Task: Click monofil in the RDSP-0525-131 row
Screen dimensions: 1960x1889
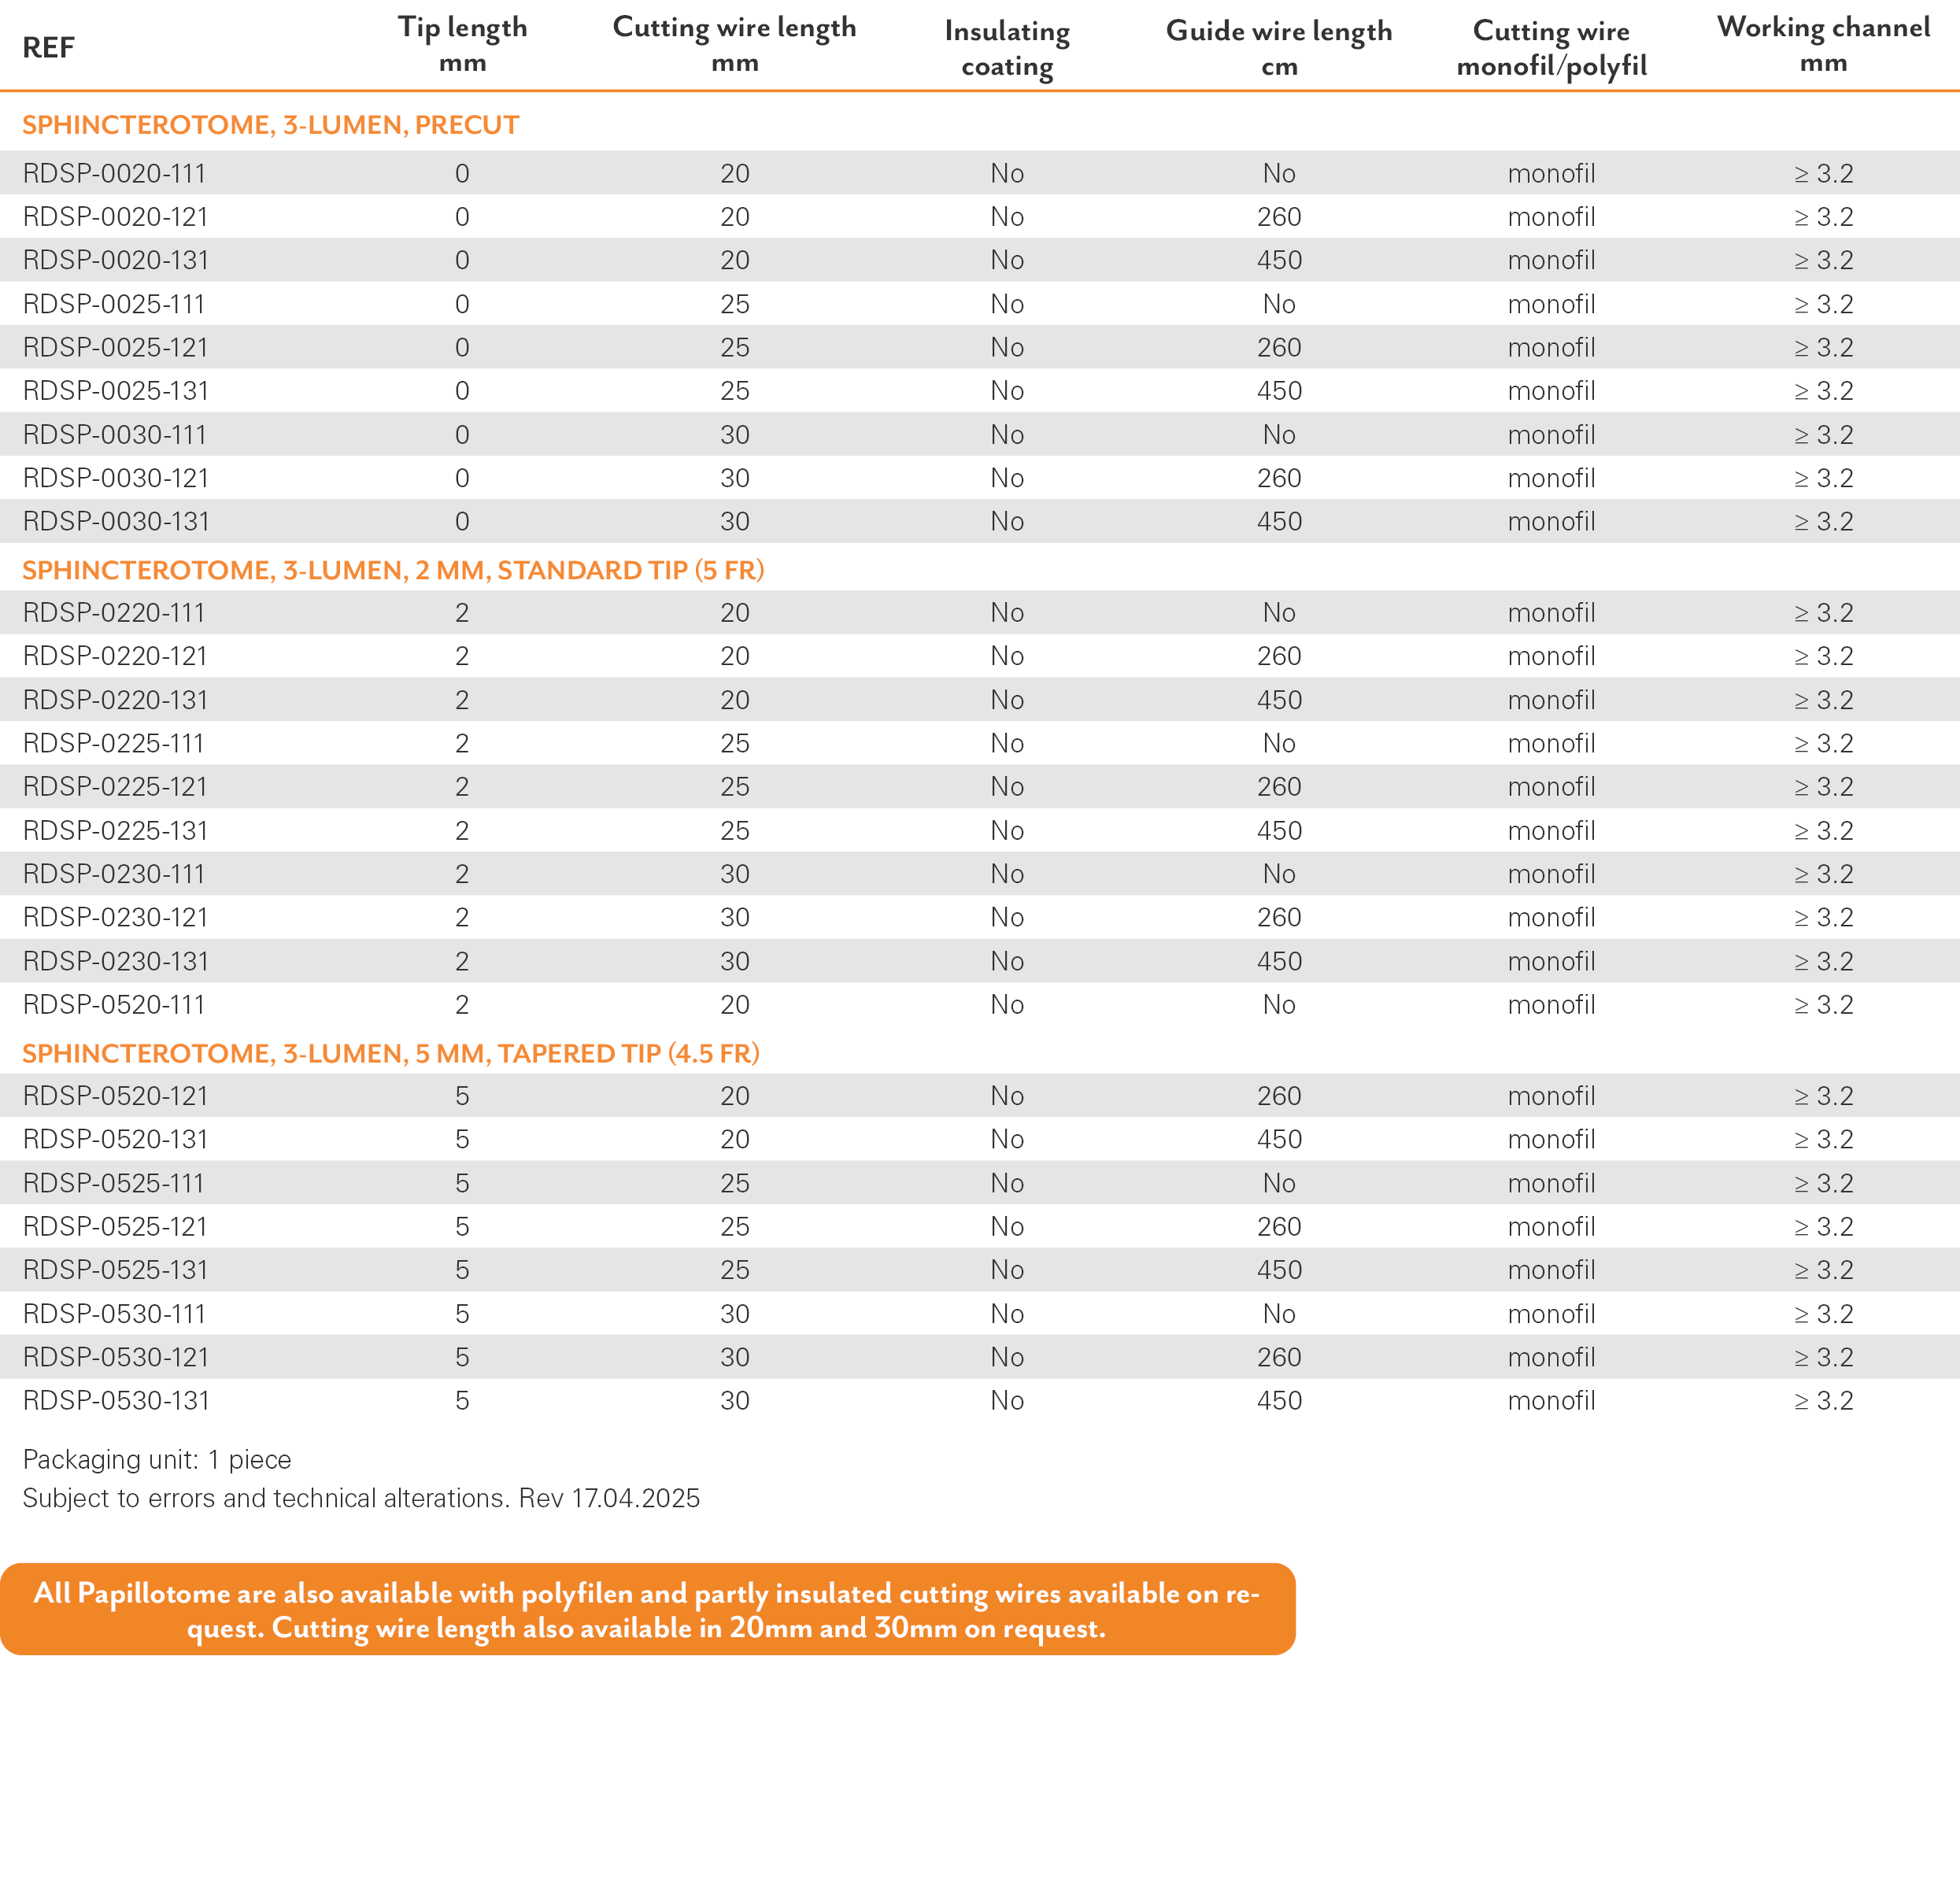Action: [1551, 1270]
